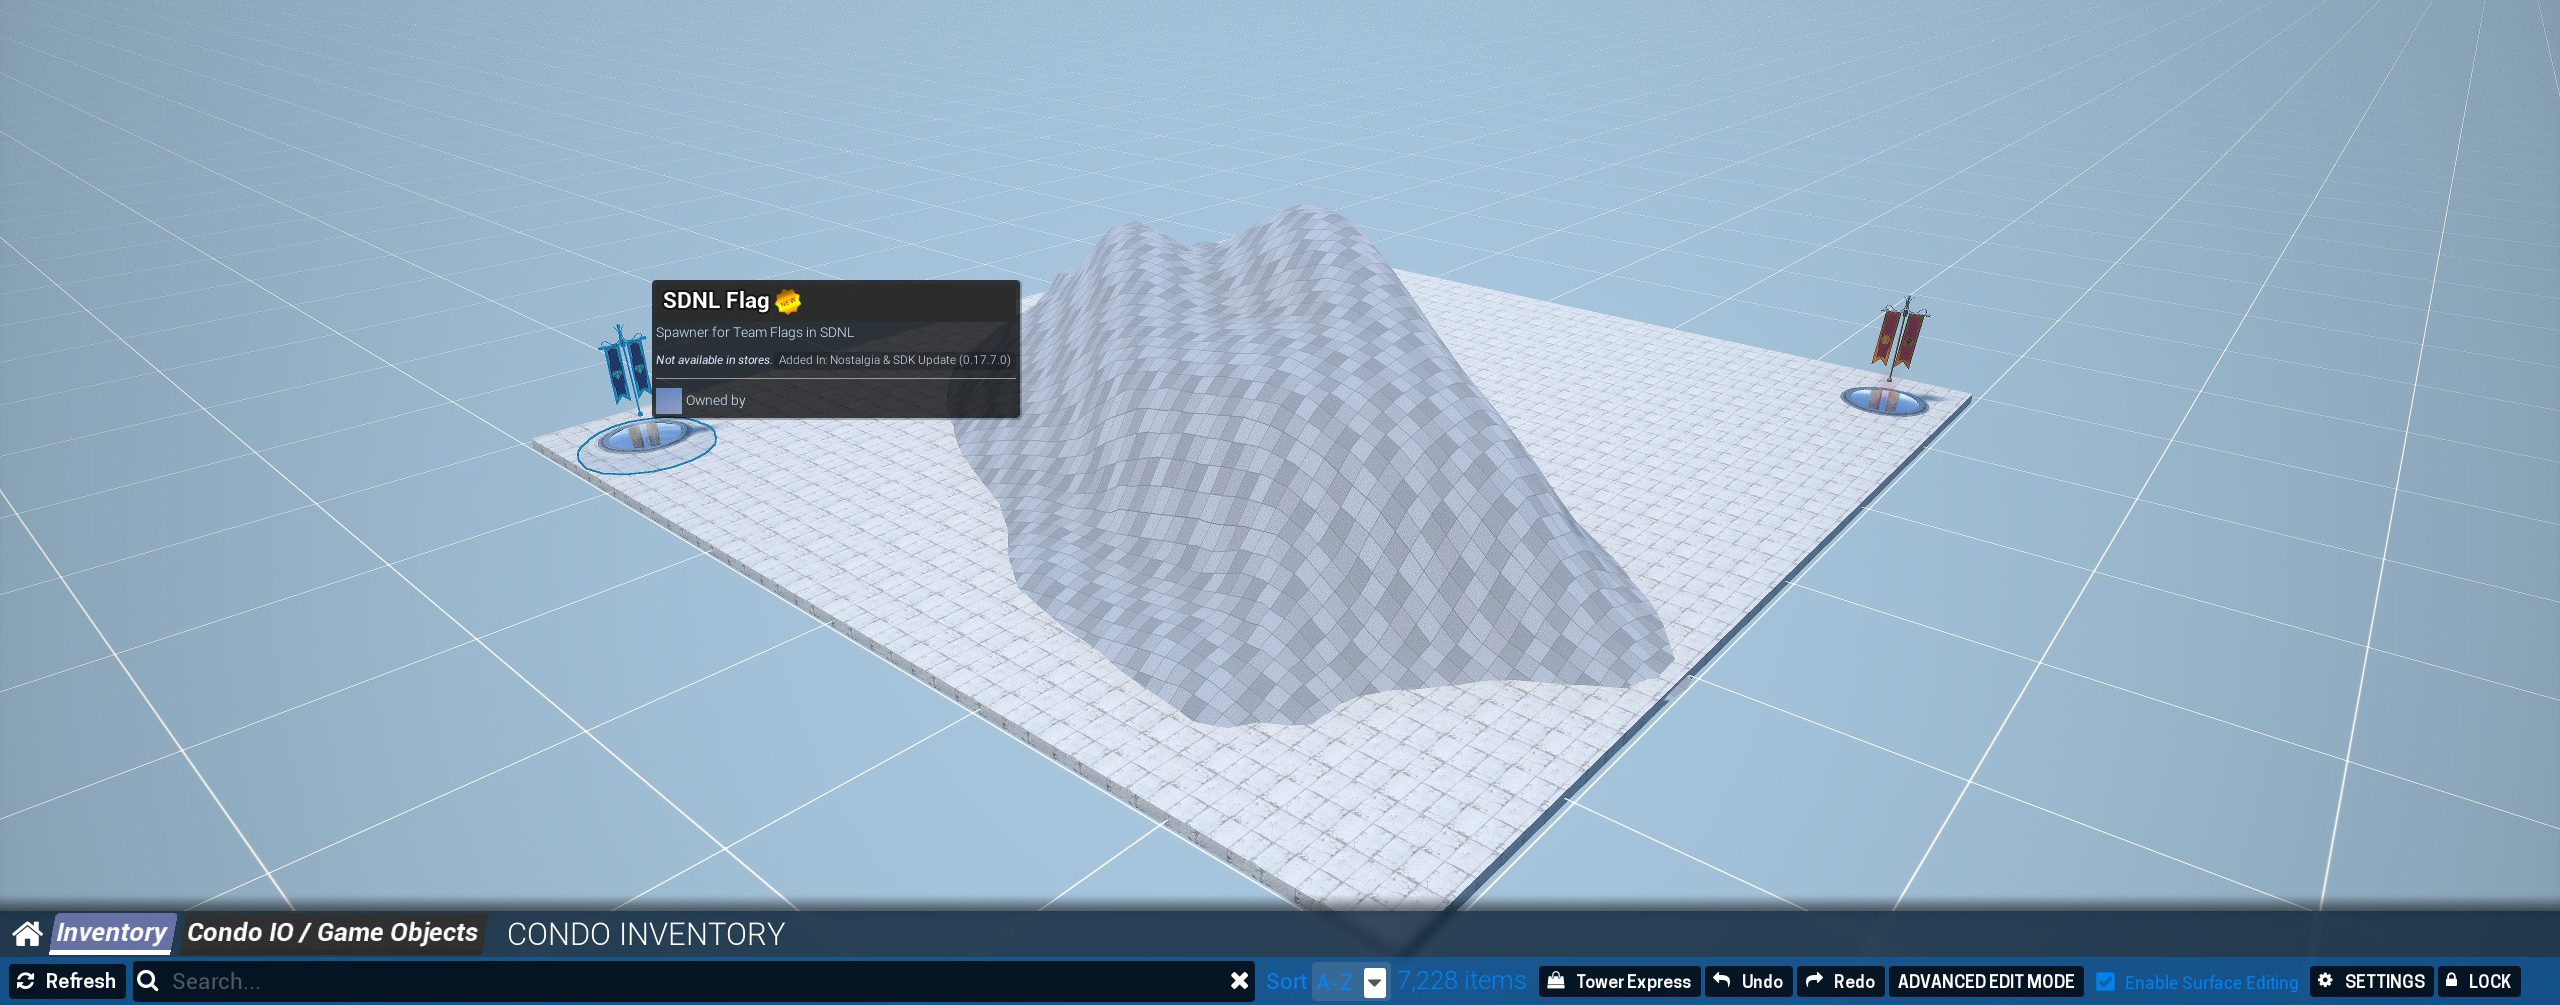Click into the inventory Search field

690,981
